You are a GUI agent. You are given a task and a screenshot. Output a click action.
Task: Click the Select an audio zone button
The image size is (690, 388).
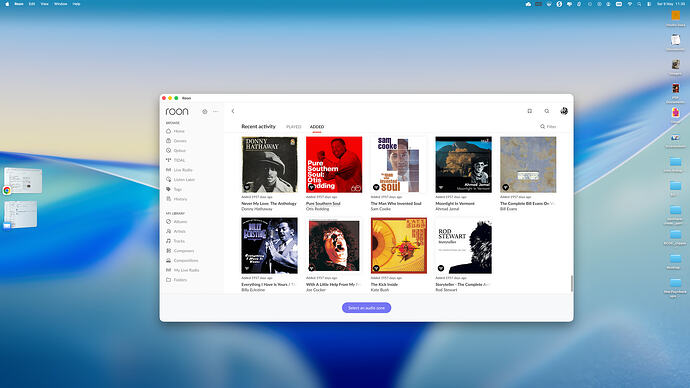tap(366, 308)
